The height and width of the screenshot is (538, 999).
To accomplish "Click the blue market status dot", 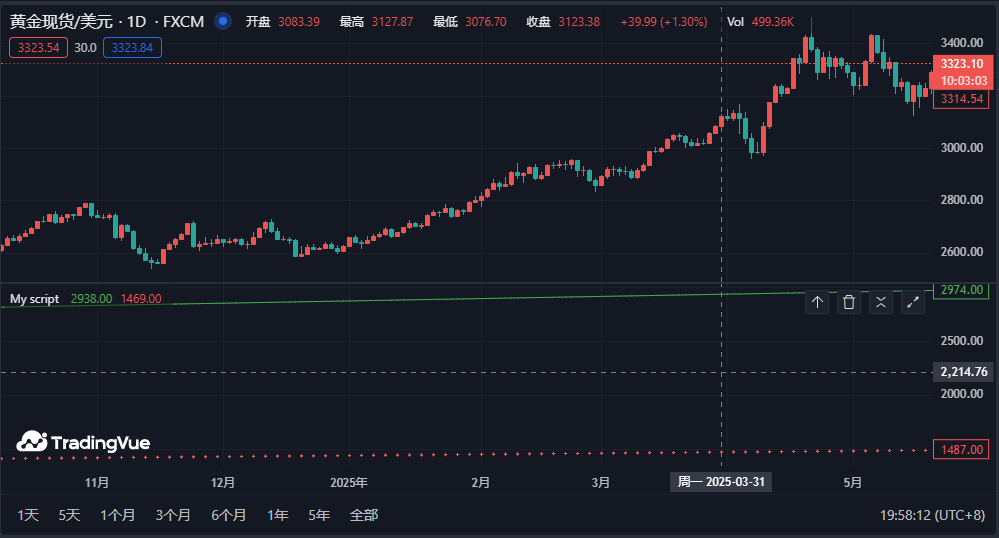I will tap(223, 21).
